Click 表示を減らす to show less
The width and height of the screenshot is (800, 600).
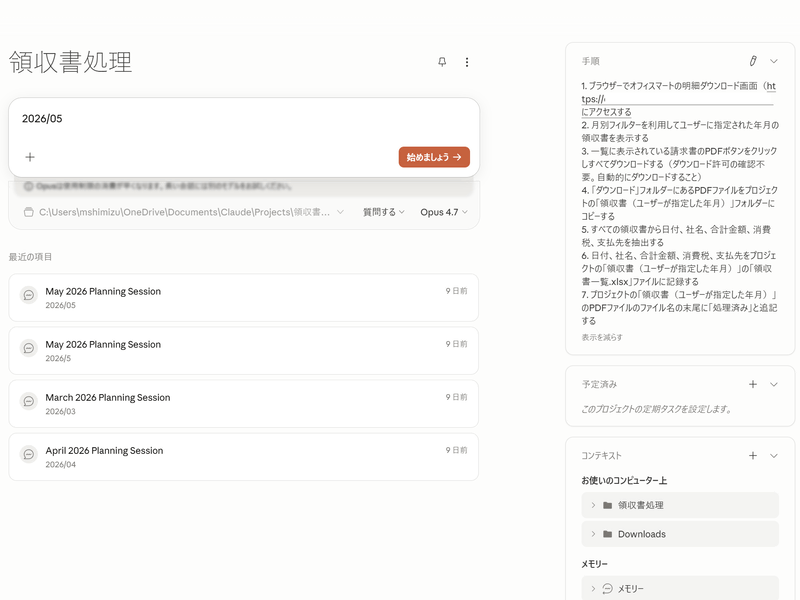[x=602, y=337]
